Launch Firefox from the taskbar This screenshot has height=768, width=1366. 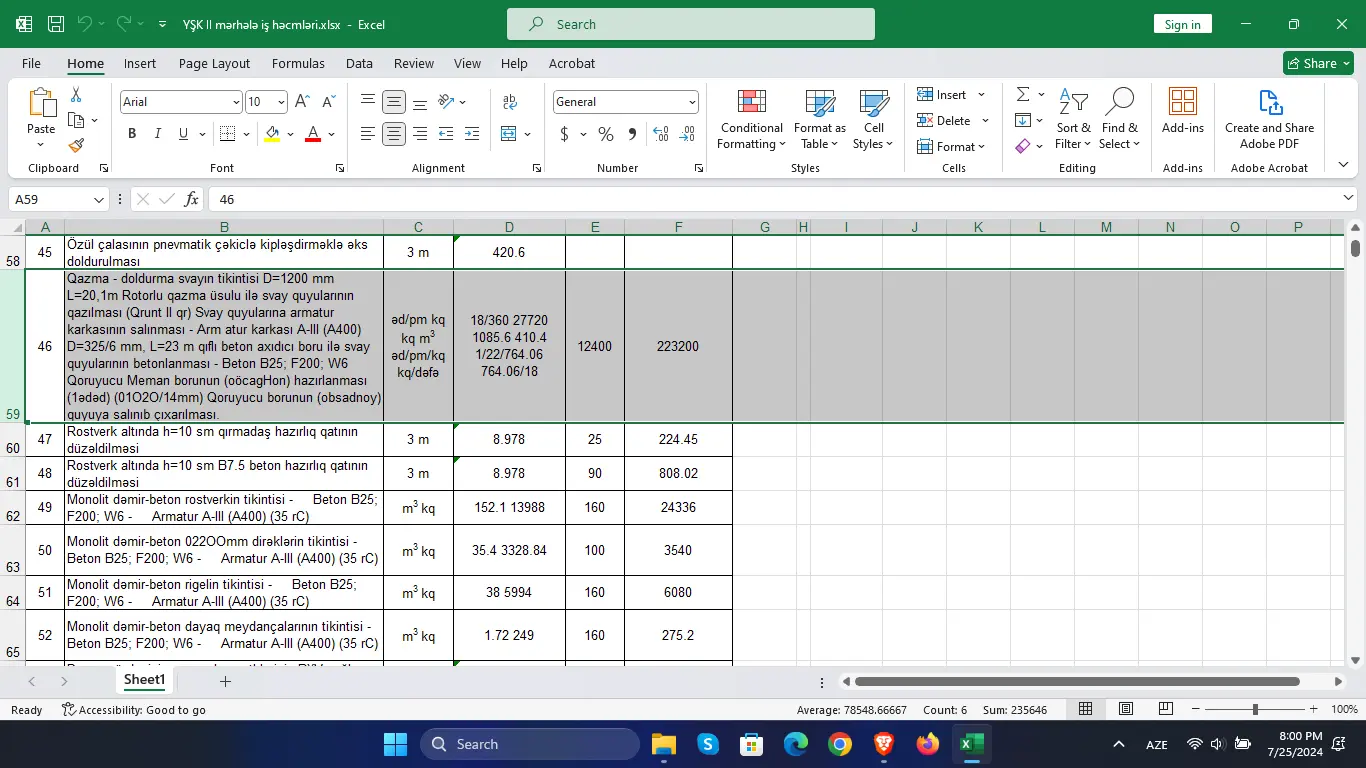coord(928,744)
